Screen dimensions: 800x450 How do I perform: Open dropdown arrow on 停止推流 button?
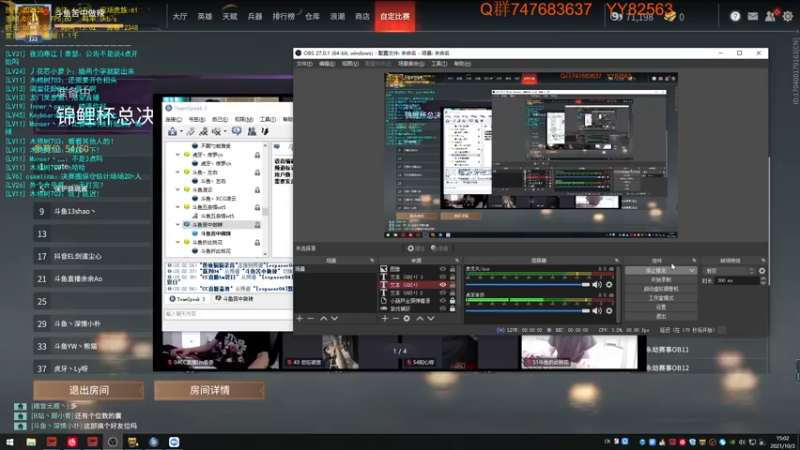[x=691, y=271]
